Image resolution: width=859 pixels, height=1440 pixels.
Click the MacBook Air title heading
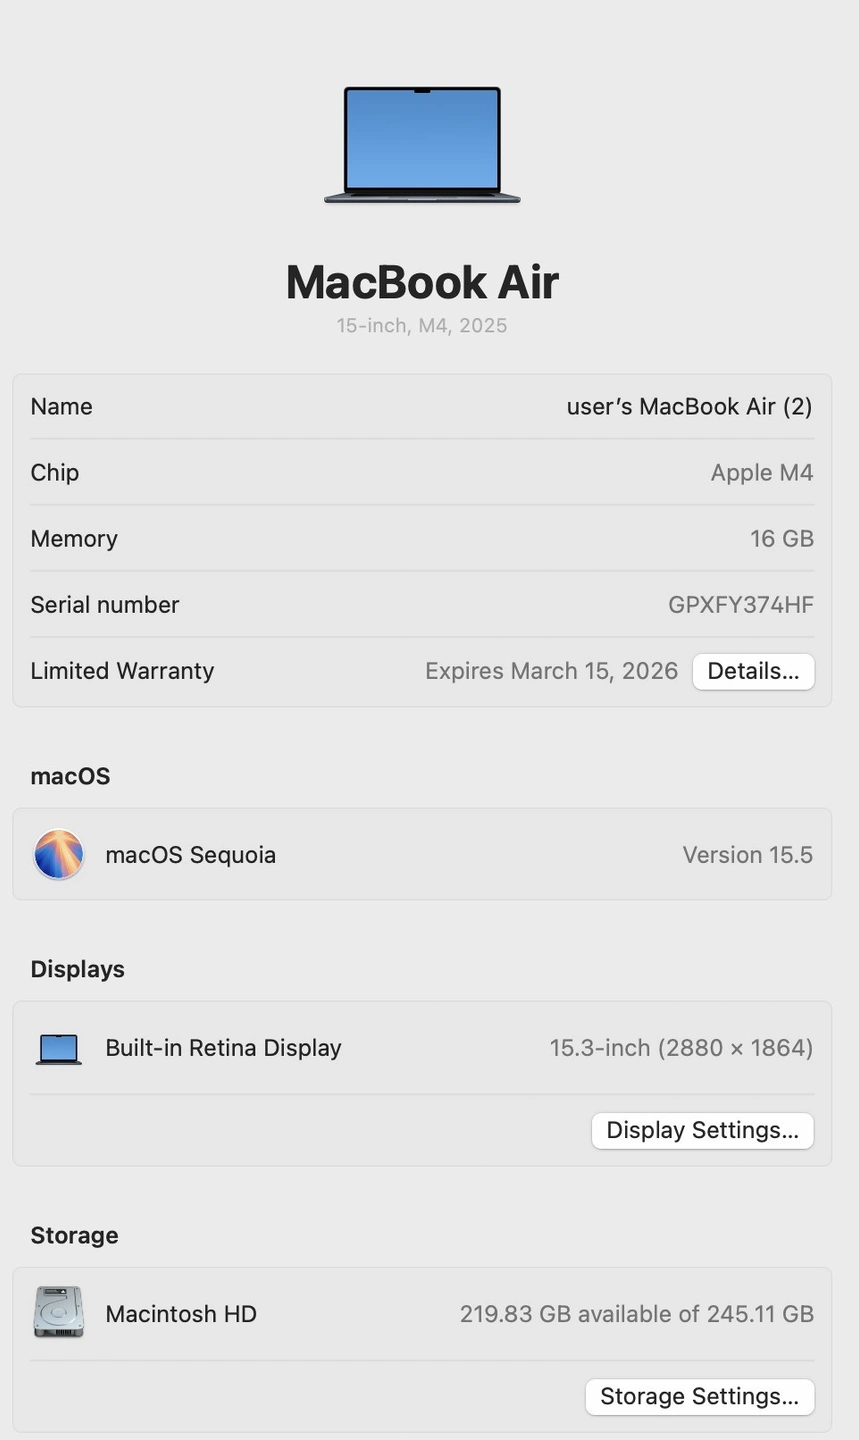[x=422, y=282]
